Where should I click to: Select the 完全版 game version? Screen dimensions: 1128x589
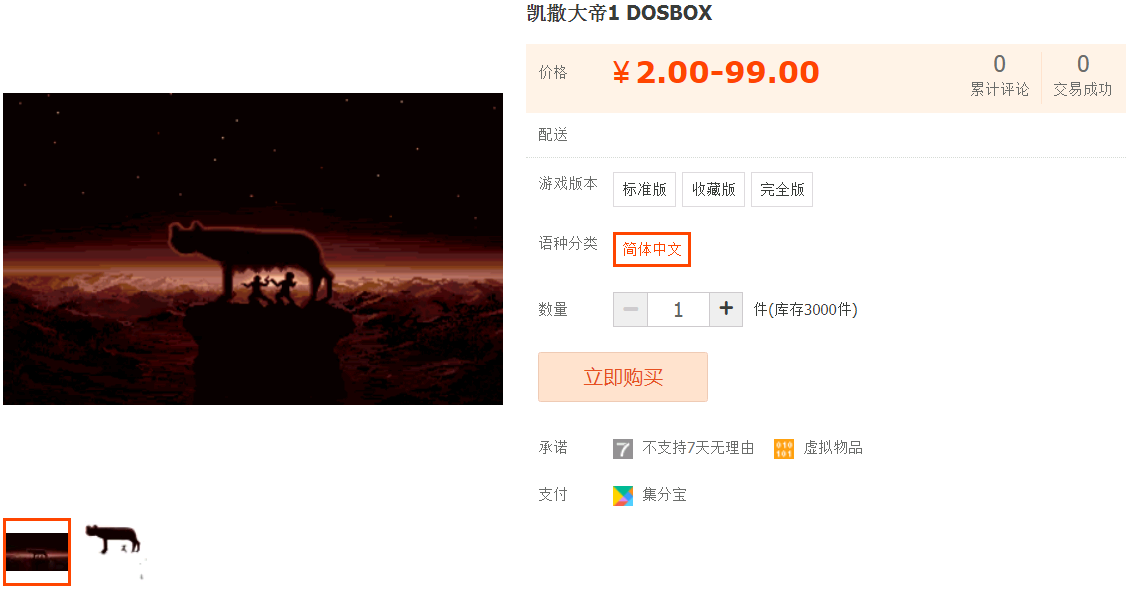pyautogui.click(x=782, y=189)
